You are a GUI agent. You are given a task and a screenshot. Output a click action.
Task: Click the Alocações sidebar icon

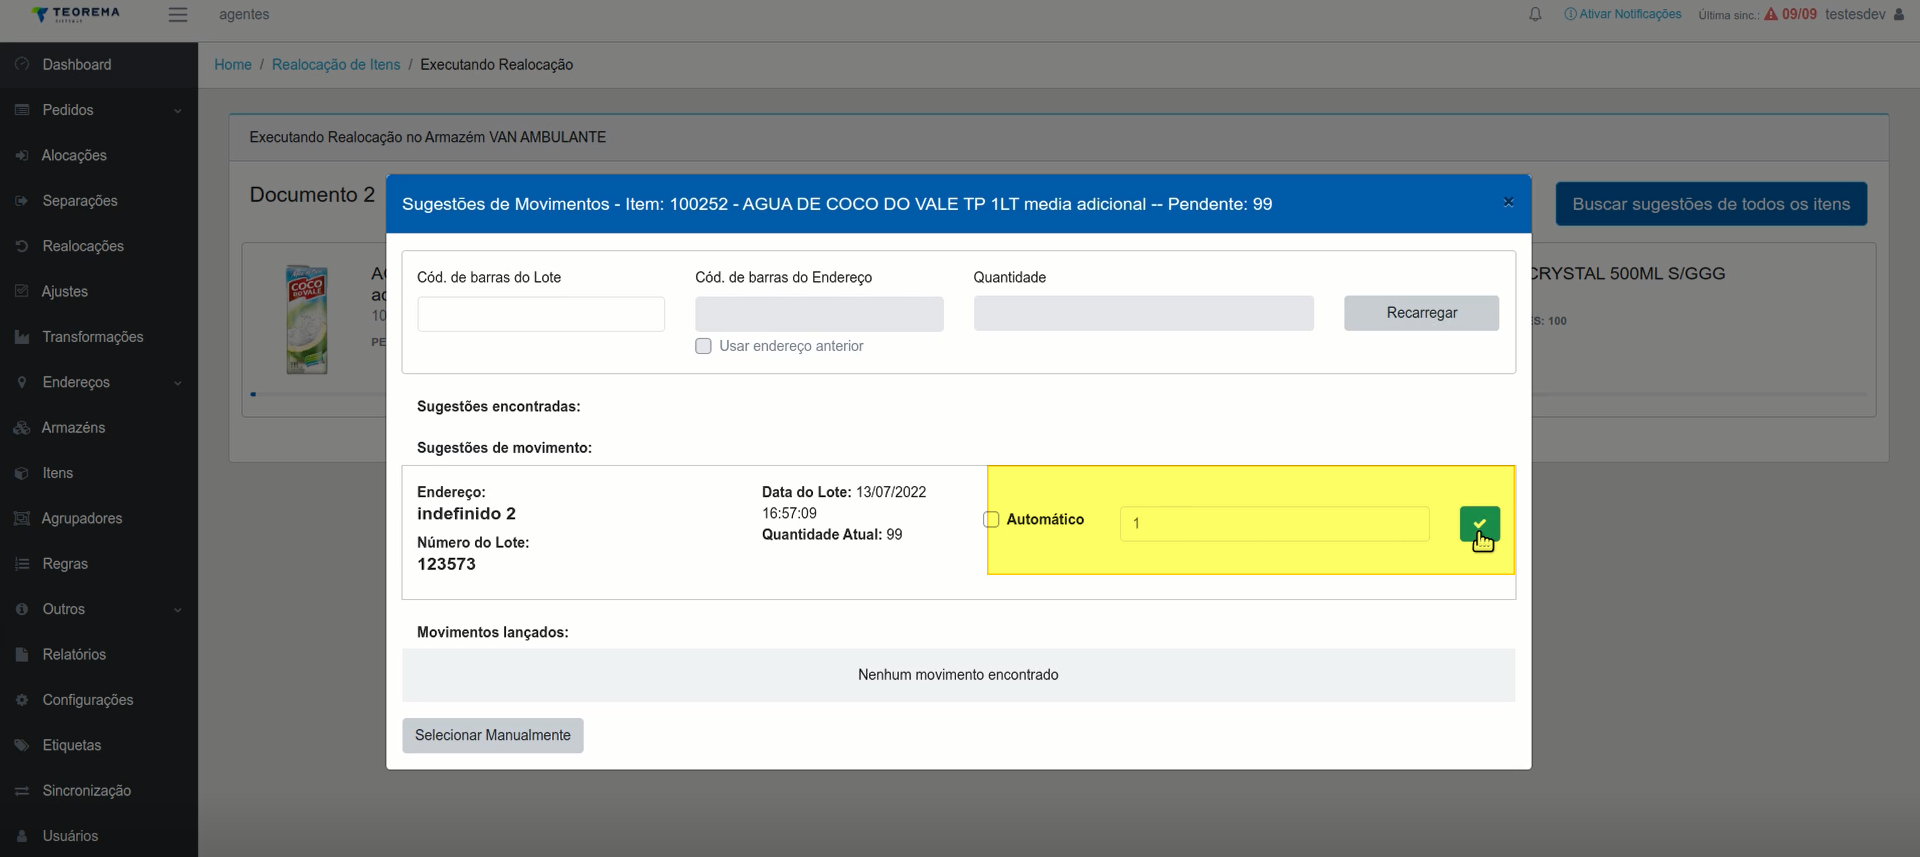(22, 155)
